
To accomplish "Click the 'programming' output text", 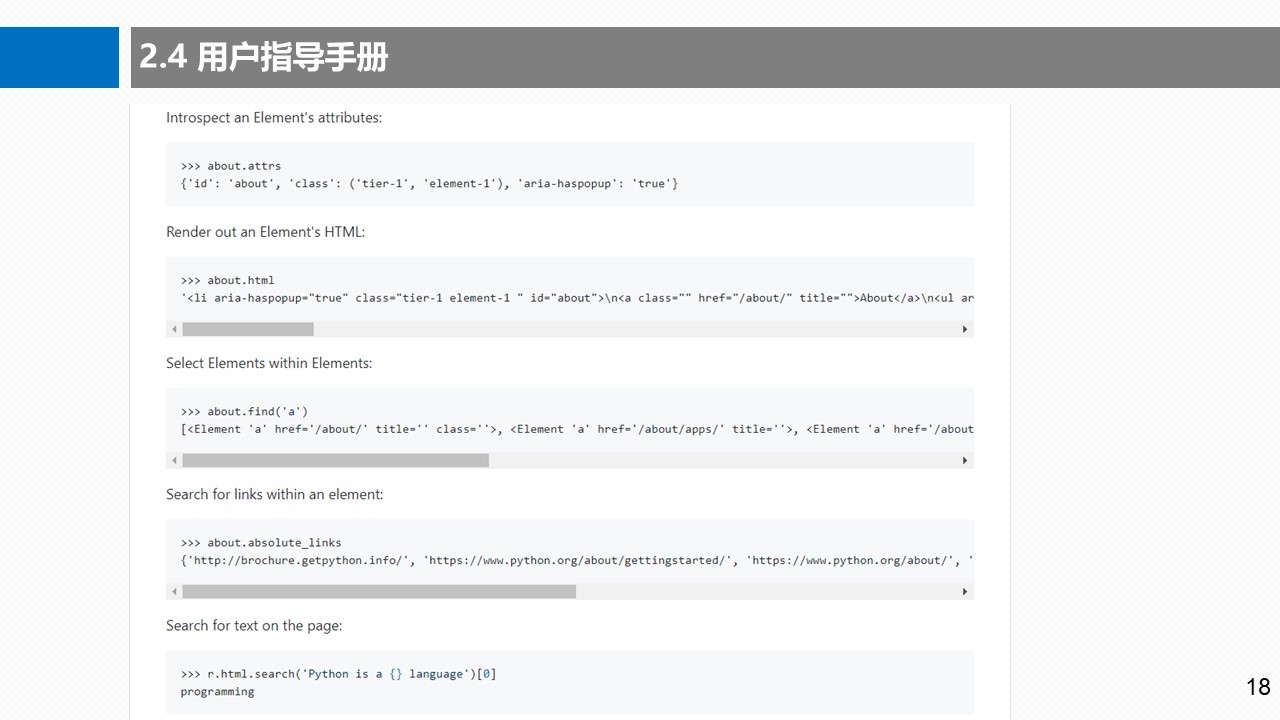I will coord(217,692).
